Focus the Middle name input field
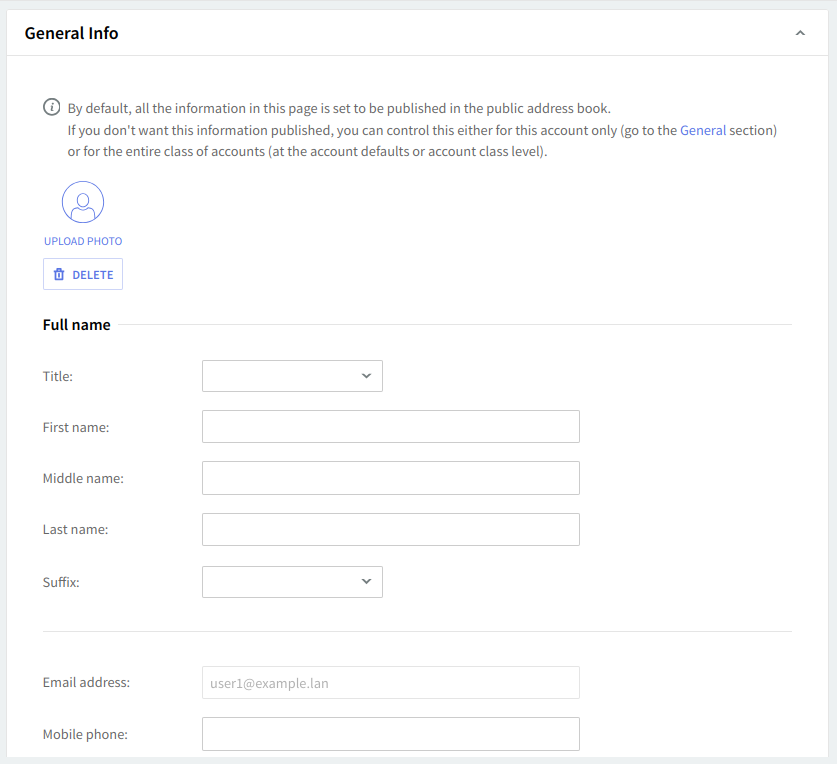 [x=390, y=478]
